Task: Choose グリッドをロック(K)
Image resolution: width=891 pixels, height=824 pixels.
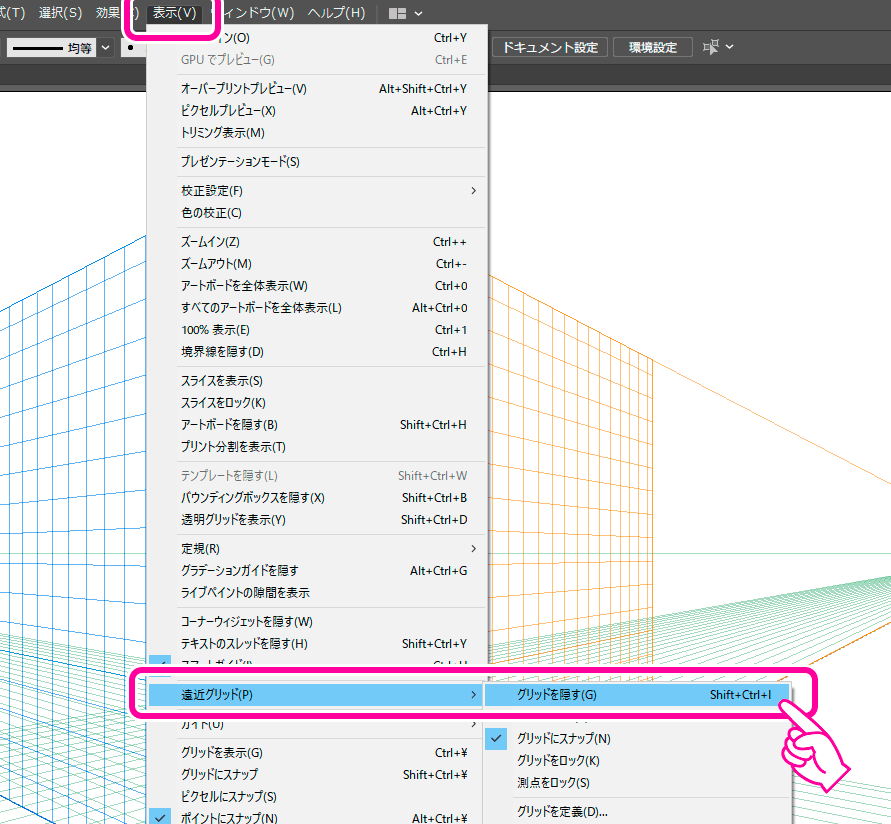Action: click(x=637, y=761)
